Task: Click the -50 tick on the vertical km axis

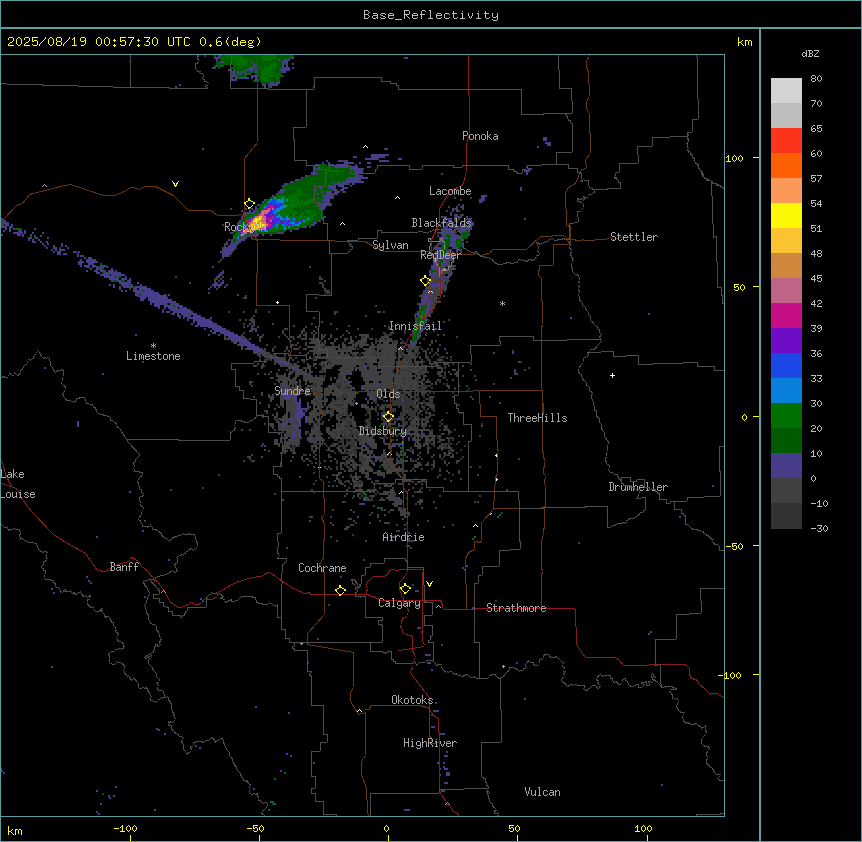Action: 734,546
